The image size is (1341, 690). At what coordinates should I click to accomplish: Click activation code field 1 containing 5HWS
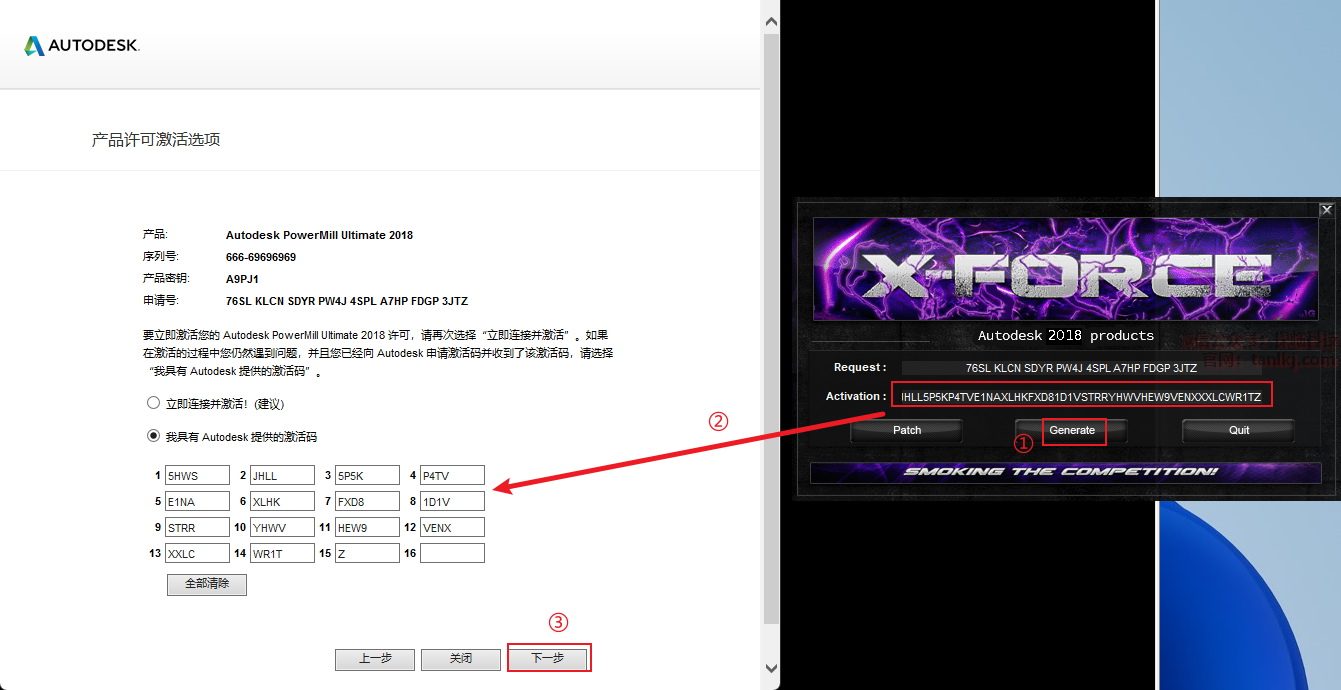point(197,475)
